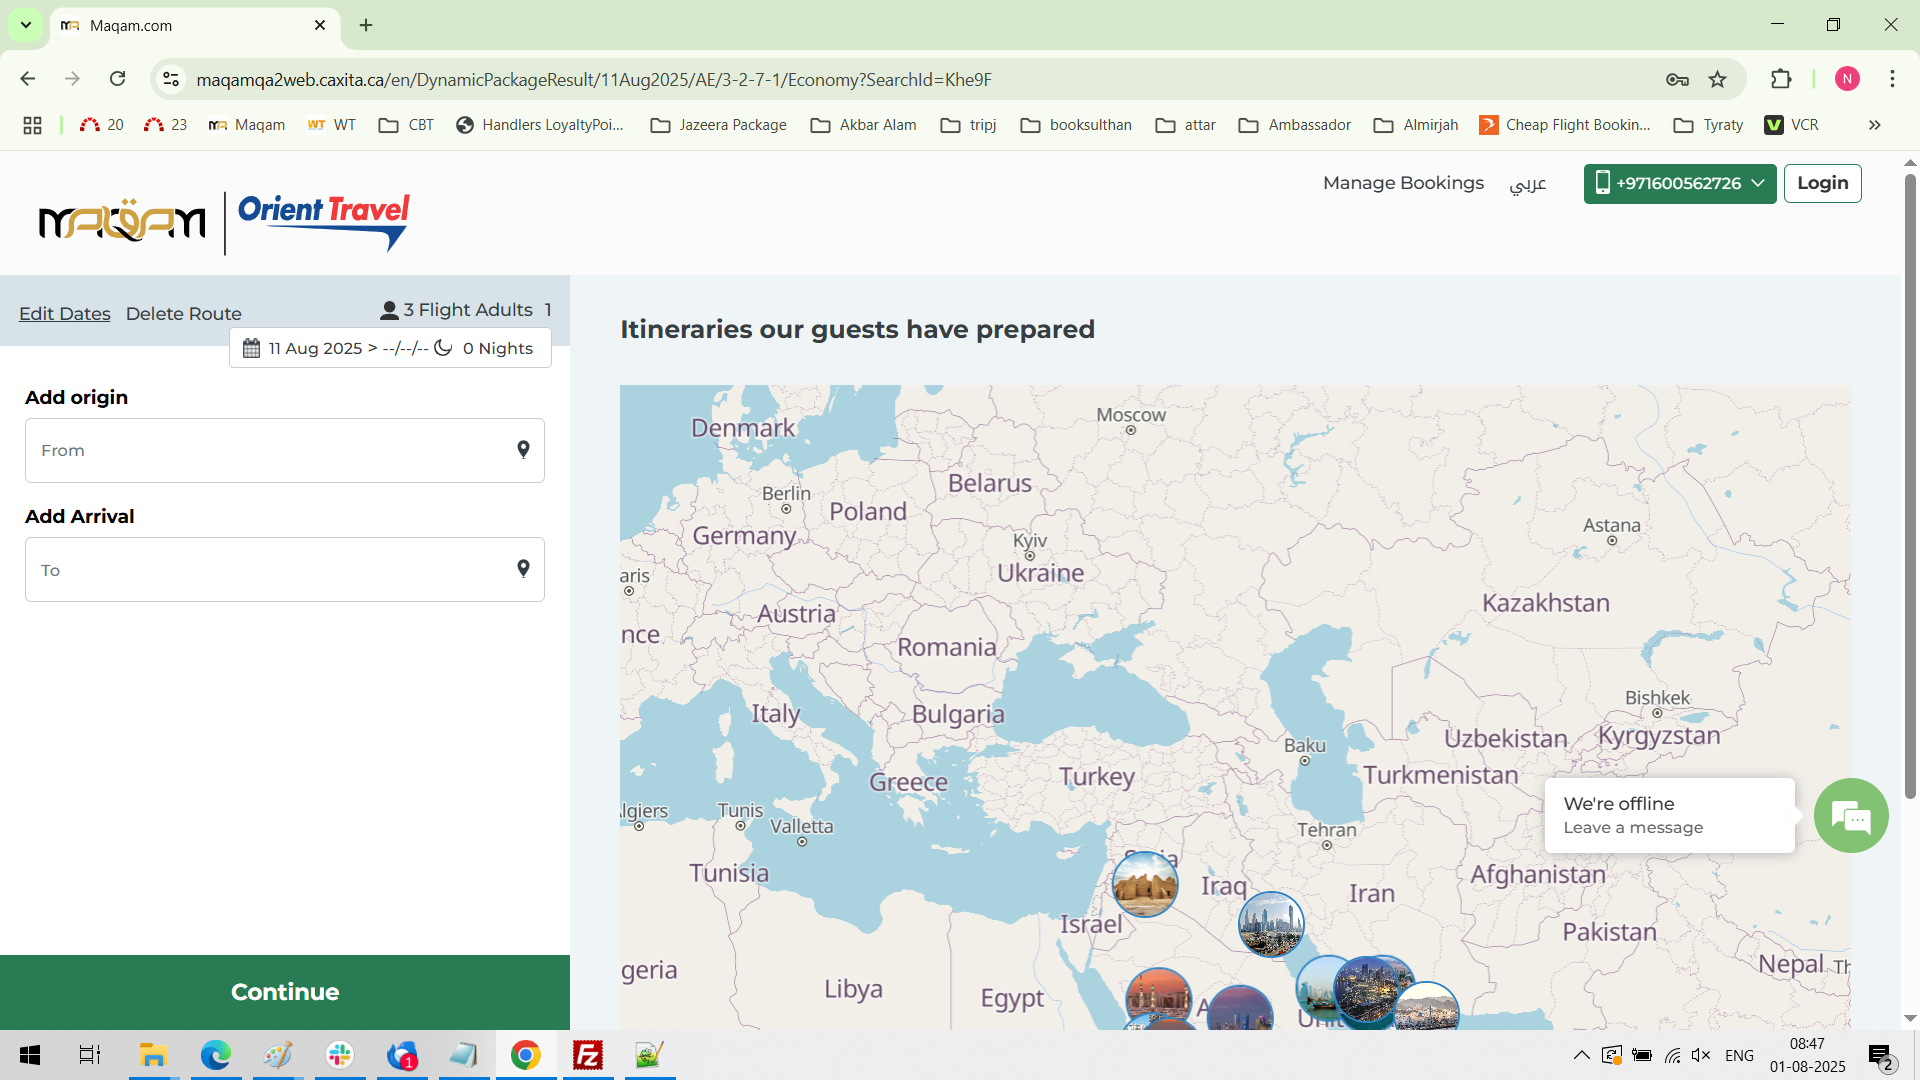The image size is (1920, 1080).
Task: Expand the tab search dropdown arrow
Action: (x=25, y=25)
